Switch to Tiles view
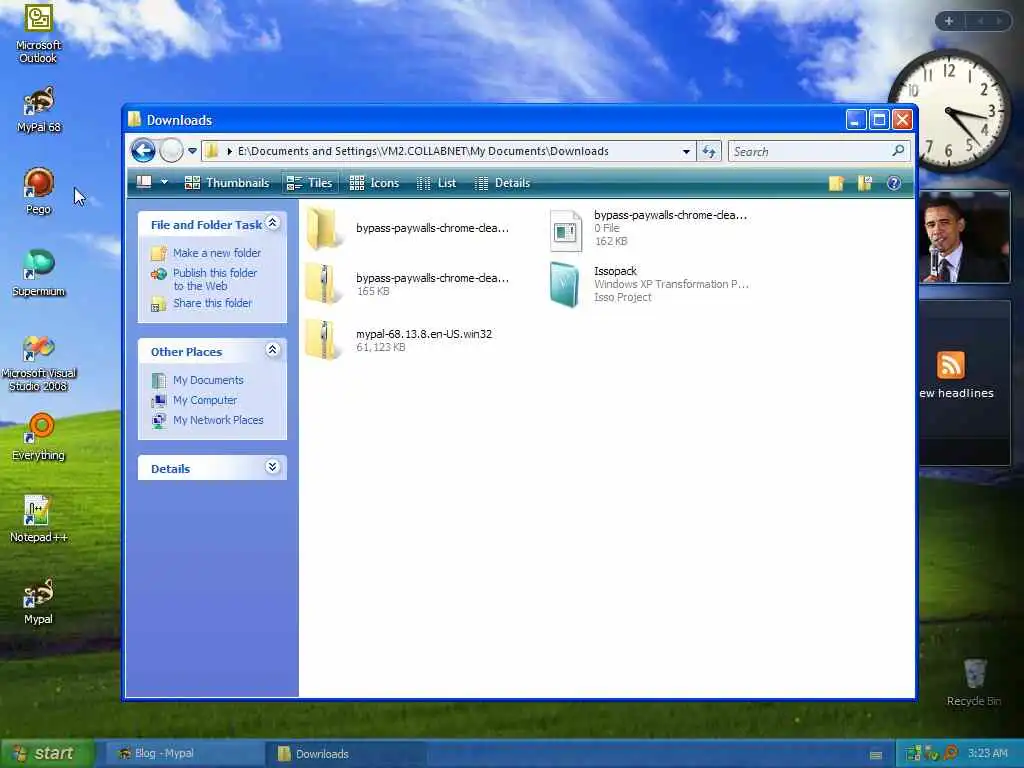The image size is (1024, 768). tap(310, 183)
